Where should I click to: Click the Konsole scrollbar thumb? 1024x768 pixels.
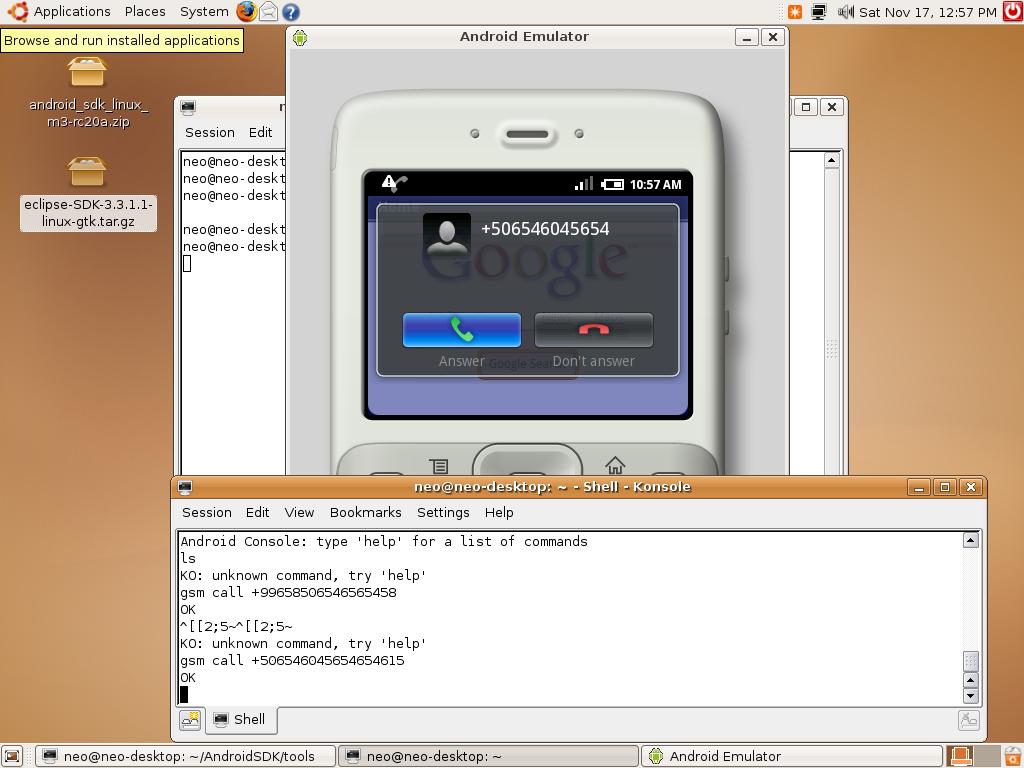tap(971, 661)
